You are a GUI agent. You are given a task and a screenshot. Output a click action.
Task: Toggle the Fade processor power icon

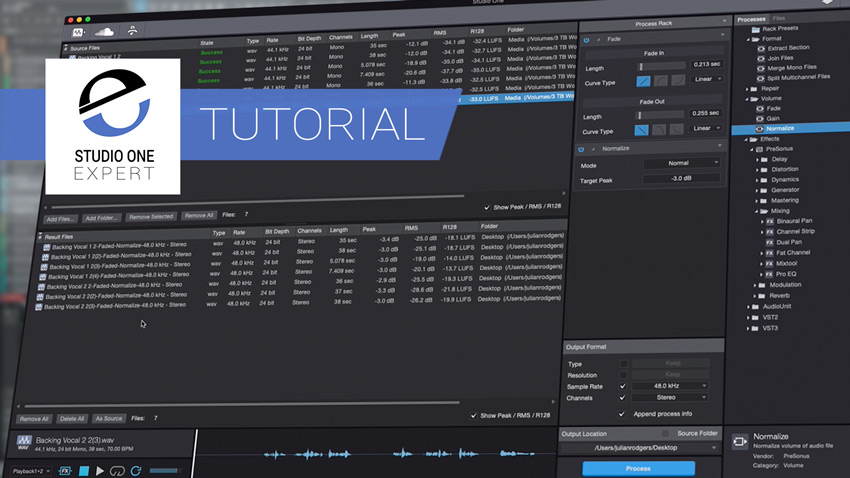pos(586,40)
